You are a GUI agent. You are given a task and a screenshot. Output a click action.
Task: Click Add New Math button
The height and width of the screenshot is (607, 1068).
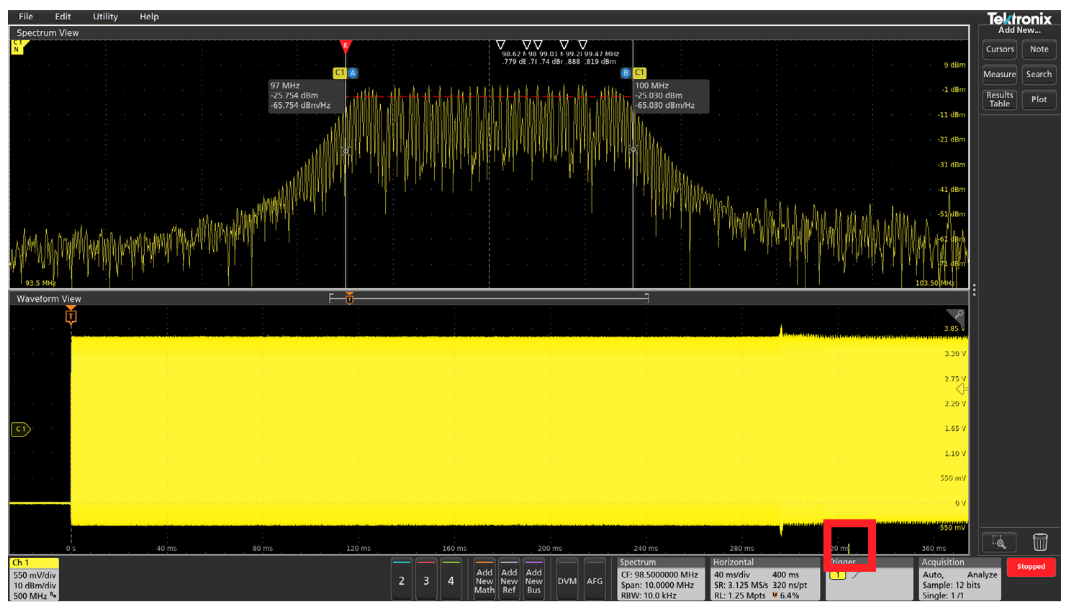(484, 579)
